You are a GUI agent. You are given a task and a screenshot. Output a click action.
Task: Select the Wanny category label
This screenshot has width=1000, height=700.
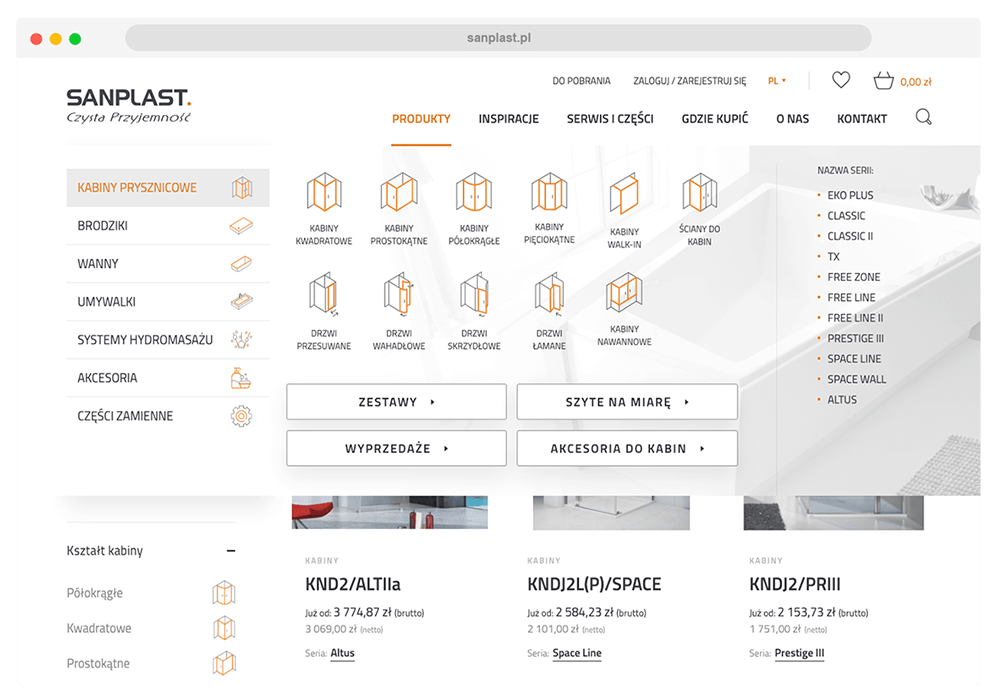click(x=98, y=263)
